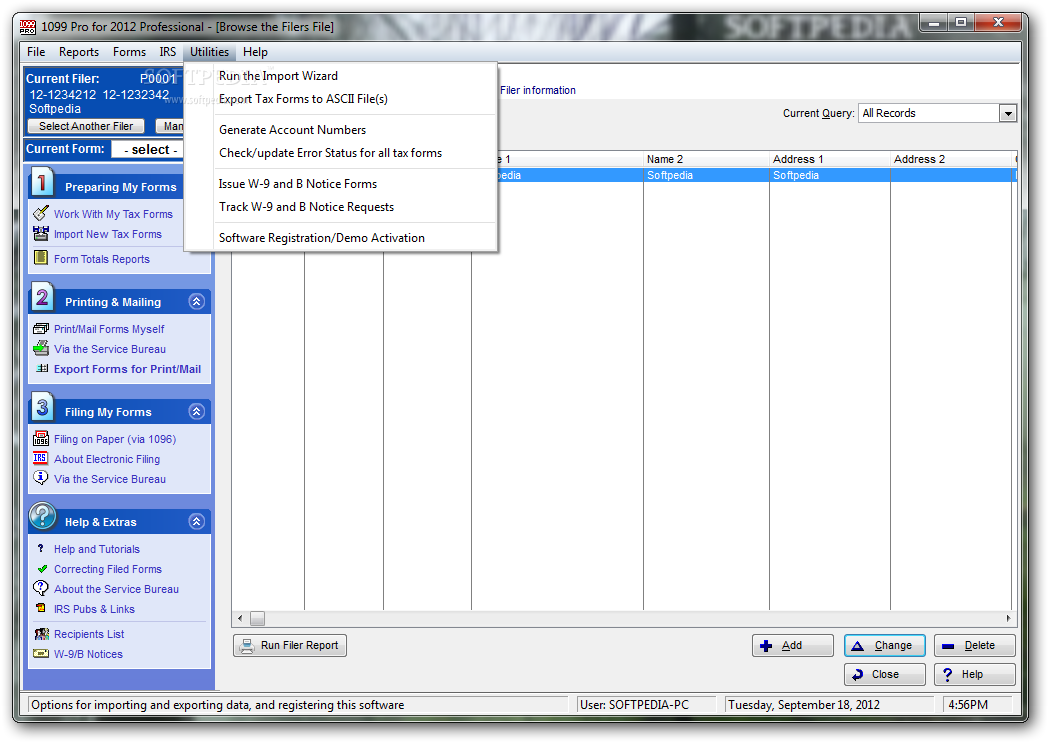The height and width of the screenshot is (743, 1049).
Task: Click the Address 2 column header
Action: click(951, 158)
